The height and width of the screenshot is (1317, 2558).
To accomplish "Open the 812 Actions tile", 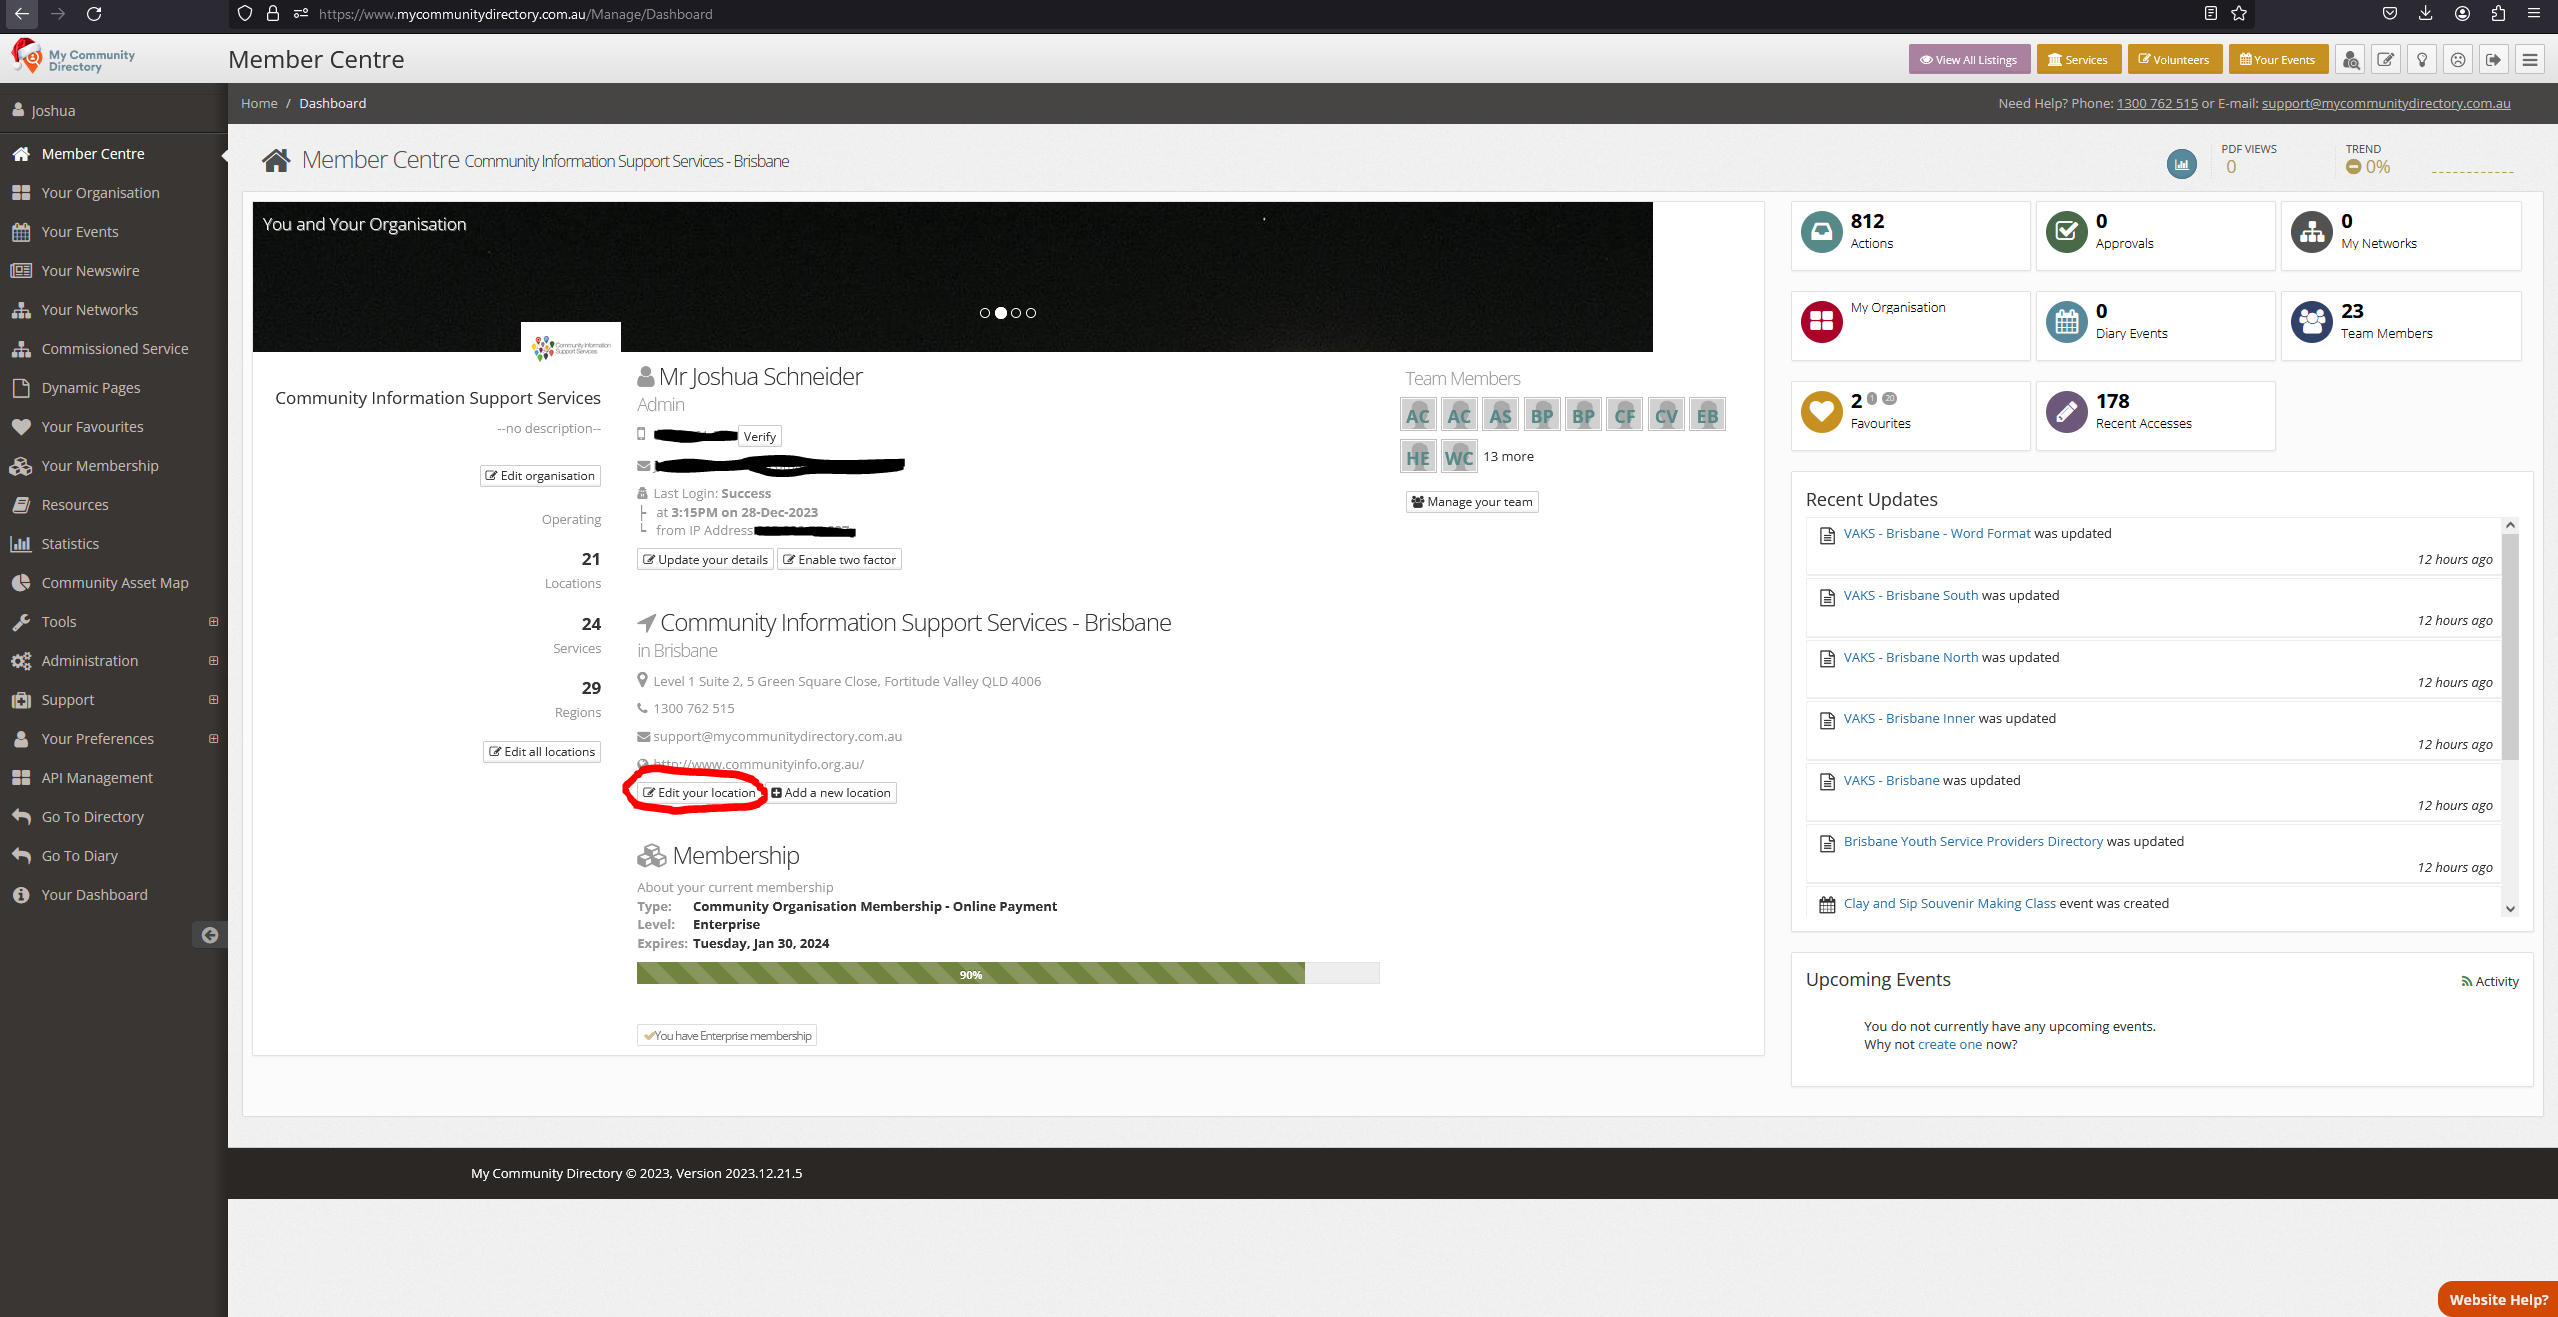I will [x=1910, y=235].
